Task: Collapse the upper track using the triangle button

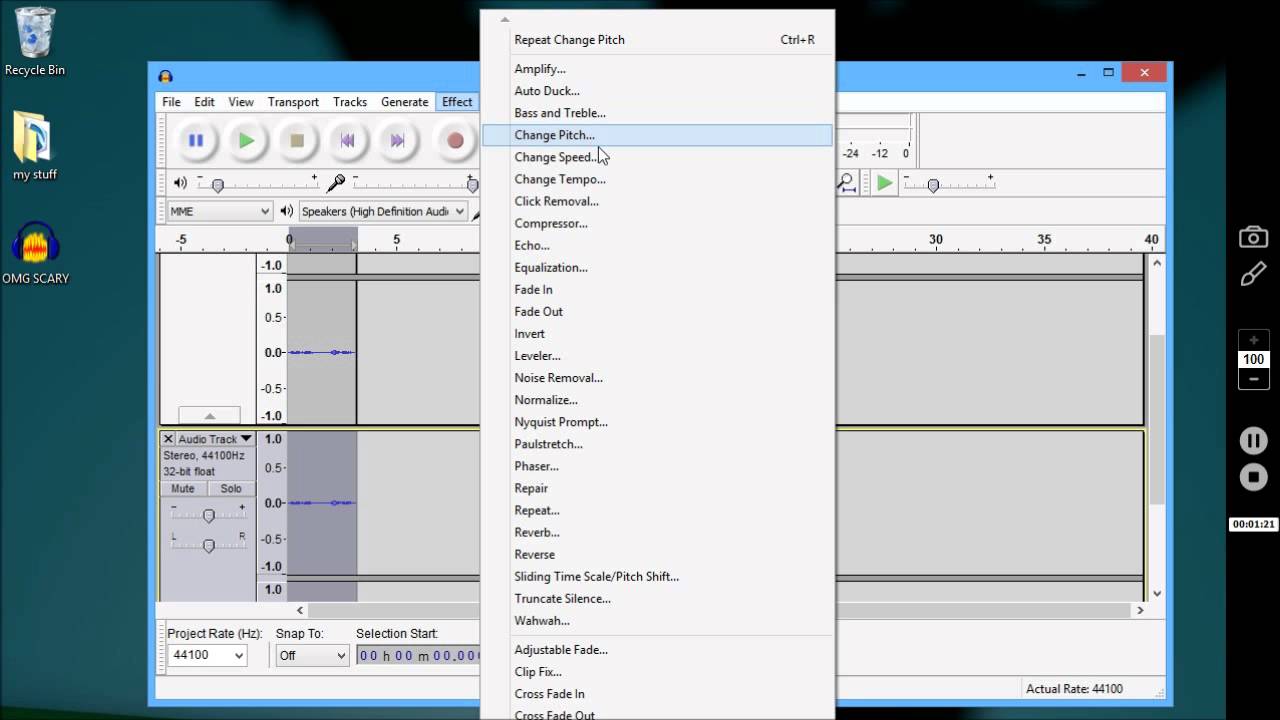Action: coord(209,415)
